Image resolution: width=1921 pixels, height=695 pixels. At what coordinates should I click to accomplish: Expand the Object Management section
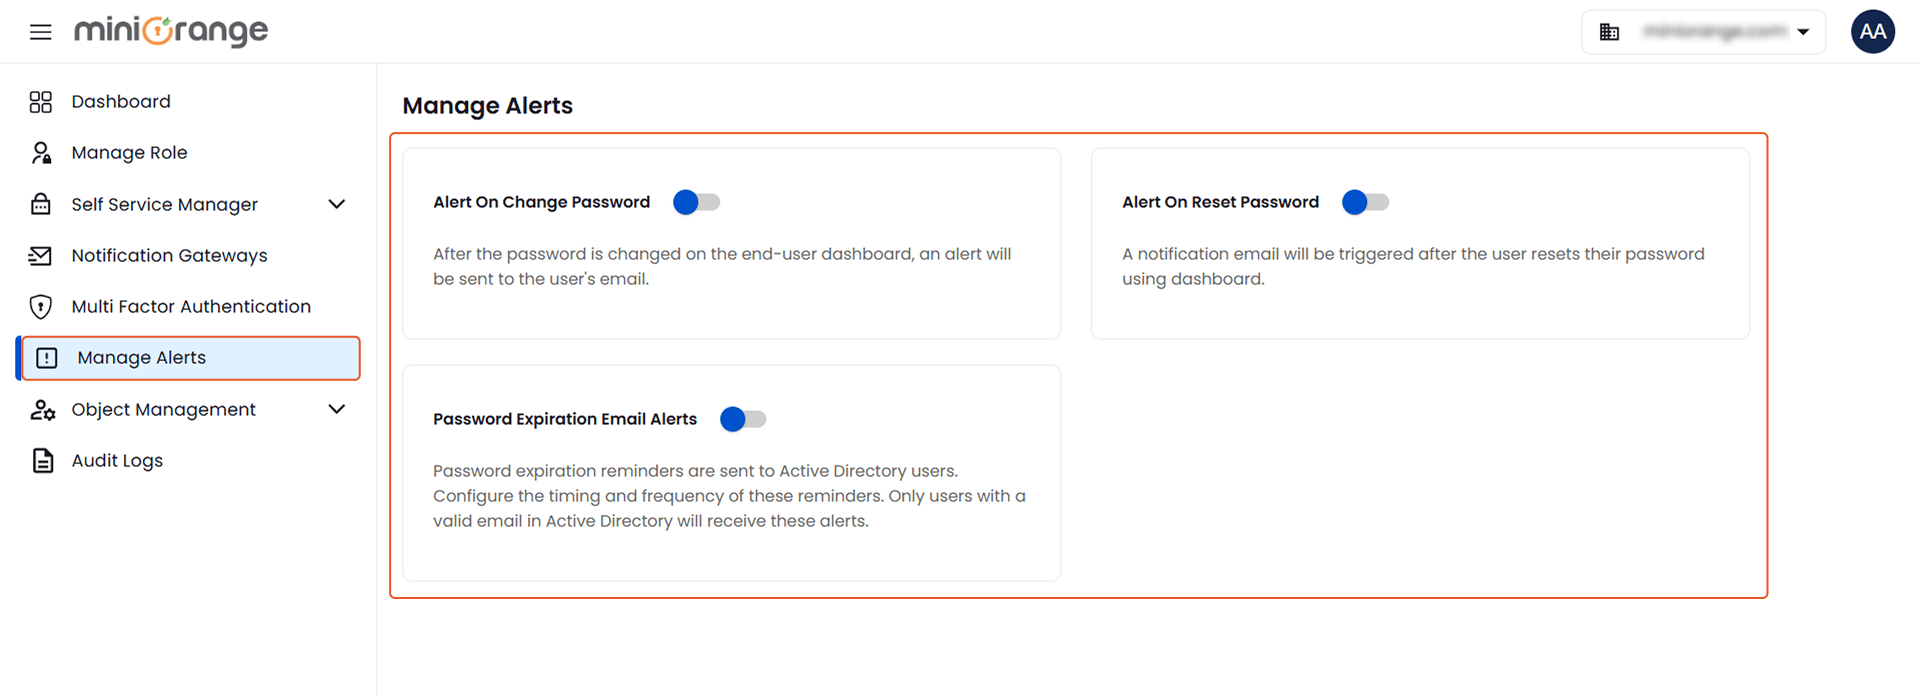(x=337, y=409)
